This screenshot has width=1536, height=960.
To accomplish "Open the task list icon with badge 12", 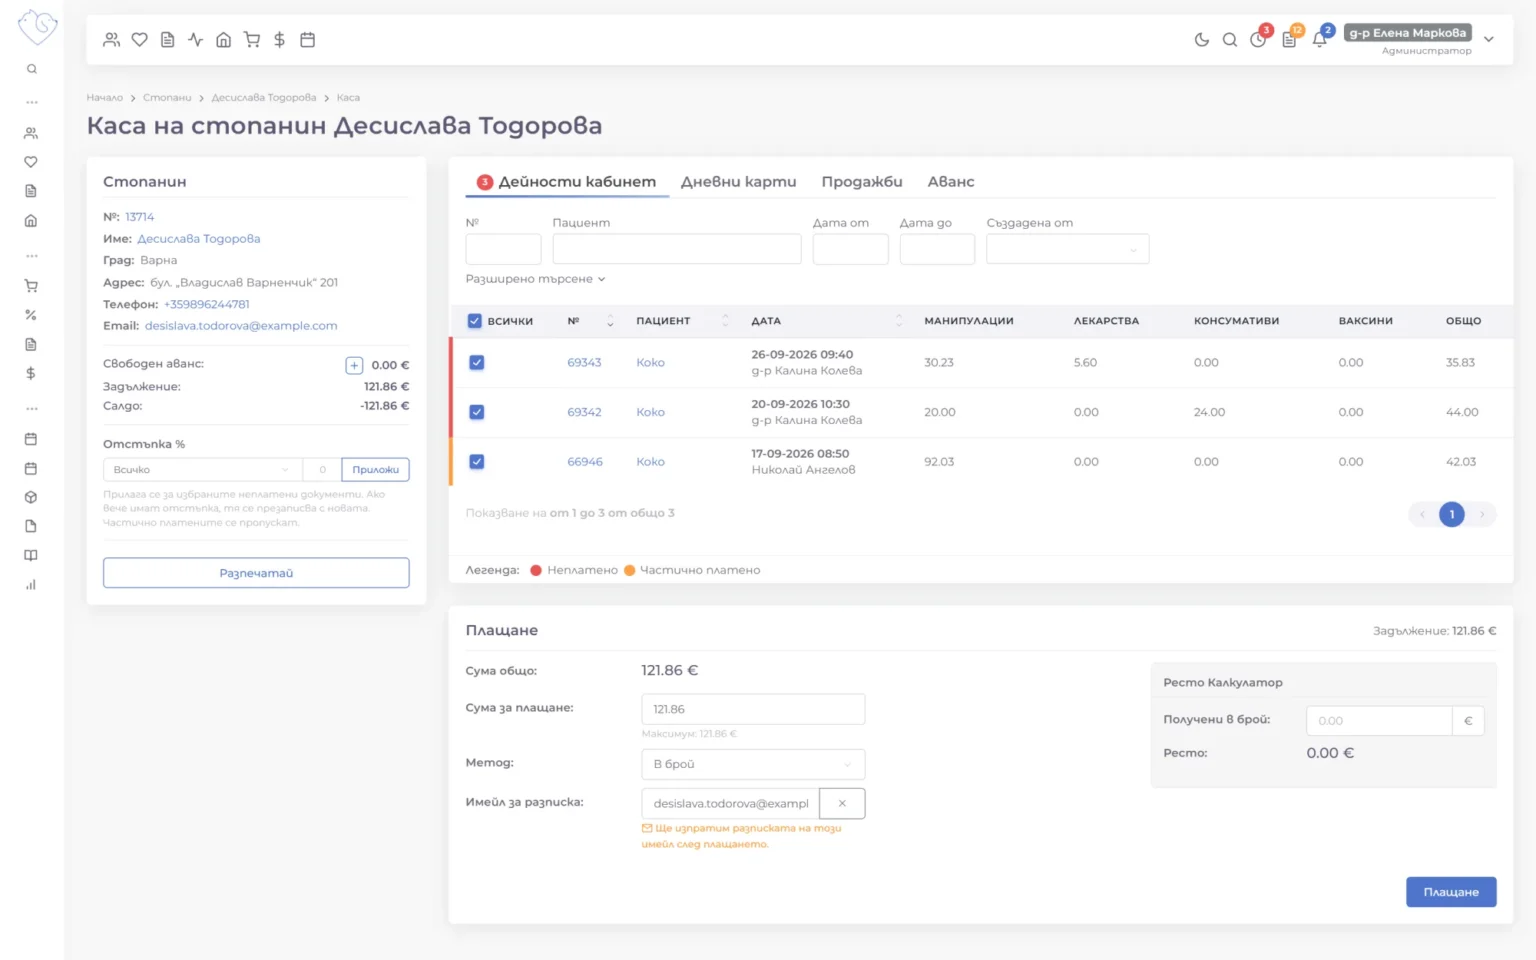I will click(1290, 39).
